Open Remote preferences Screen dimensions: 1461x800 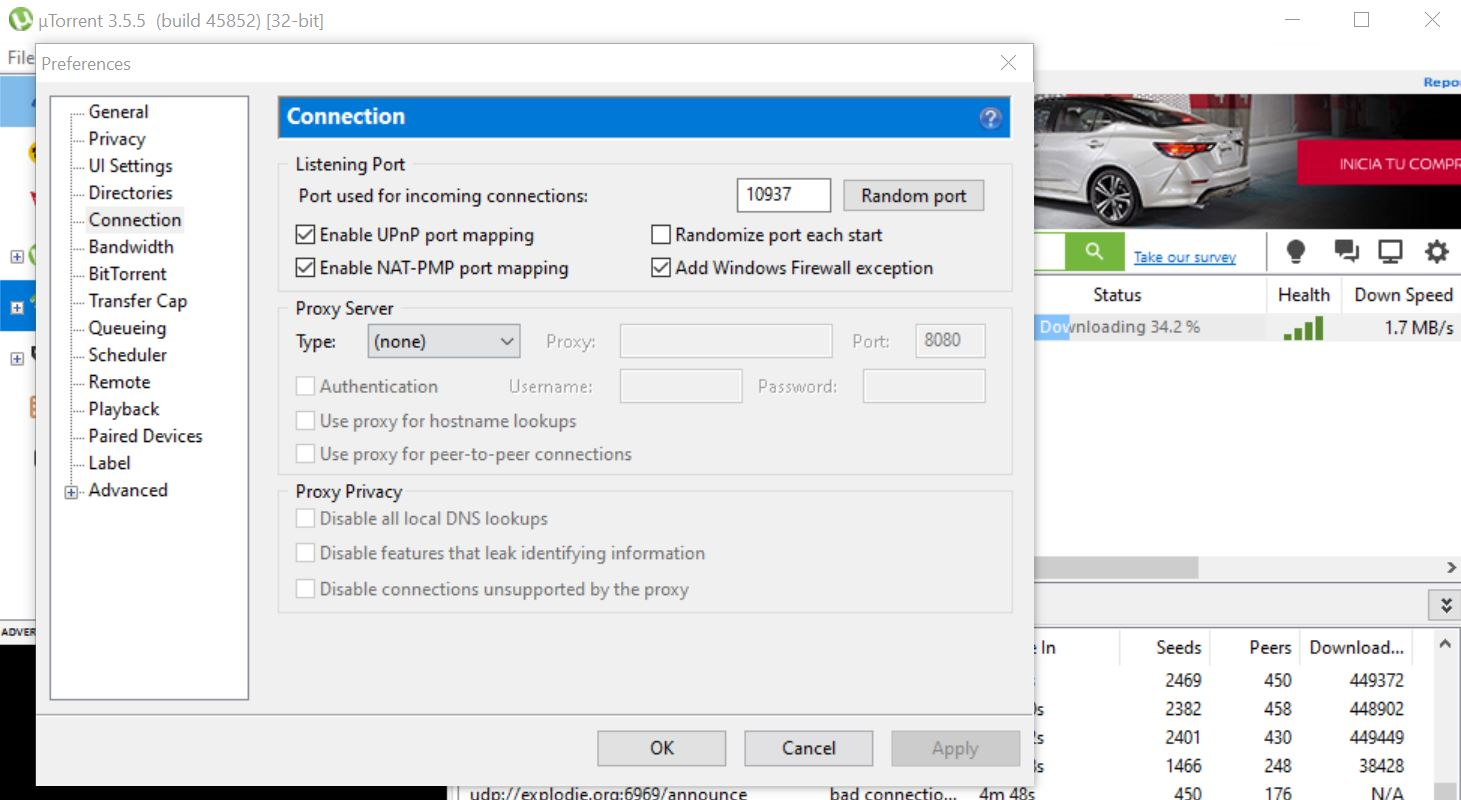[x=119, y=382]
